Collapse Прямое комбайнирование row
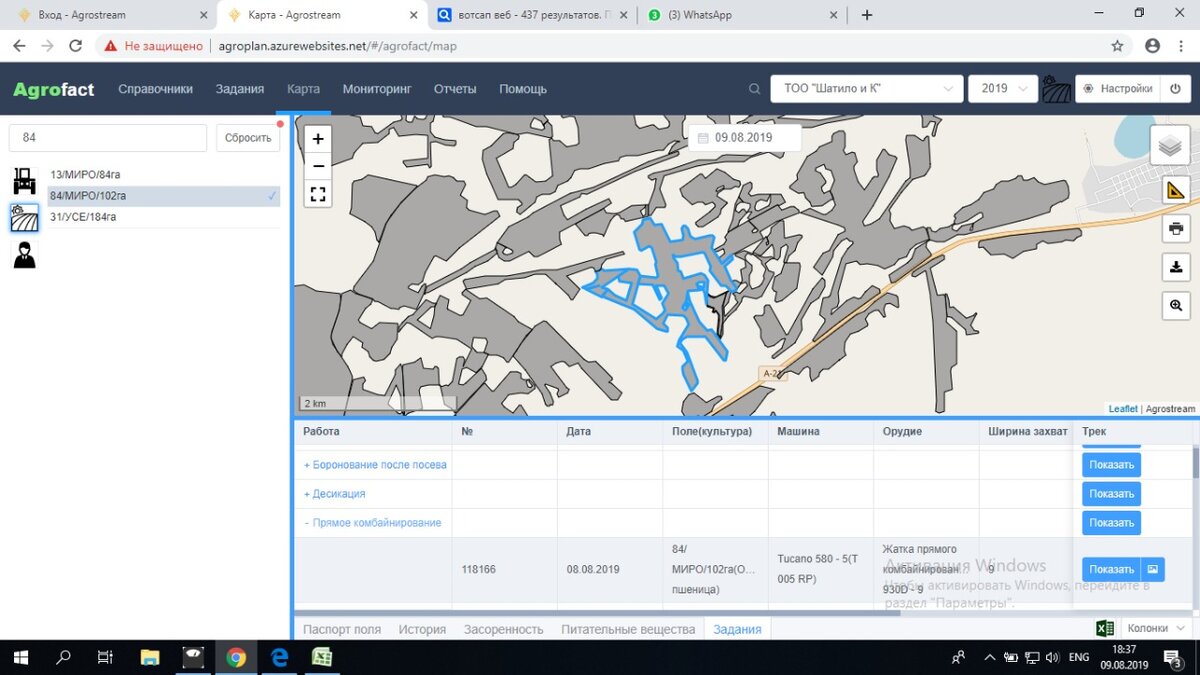The height and width of the screenshot is (675, 1200). coord(372,523)
